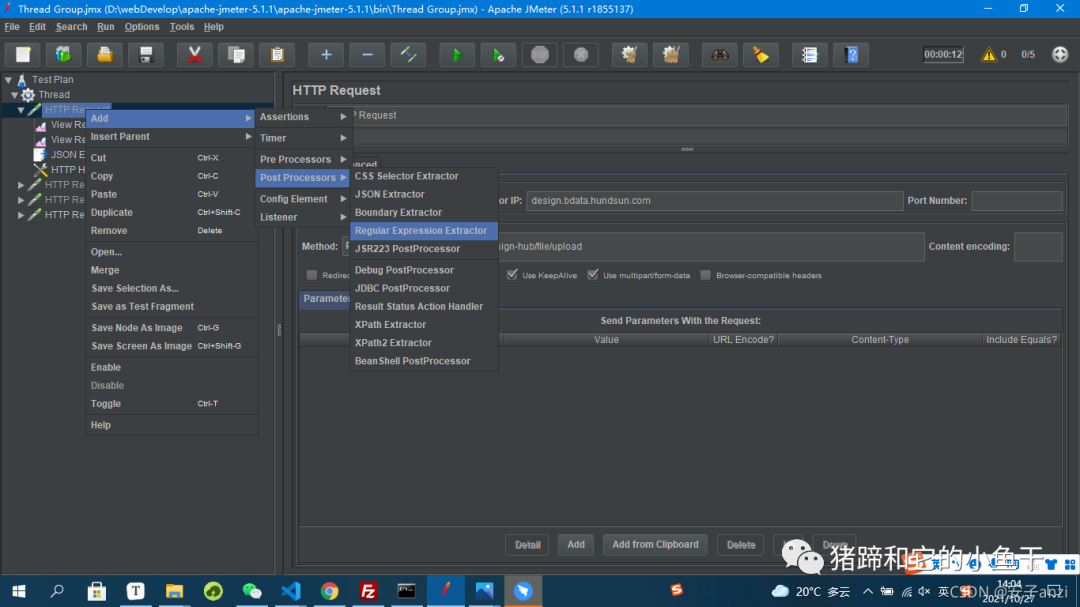Open function helper dialog icon
This screenshot has height=607, width=1080.
(x=809, y=54)
